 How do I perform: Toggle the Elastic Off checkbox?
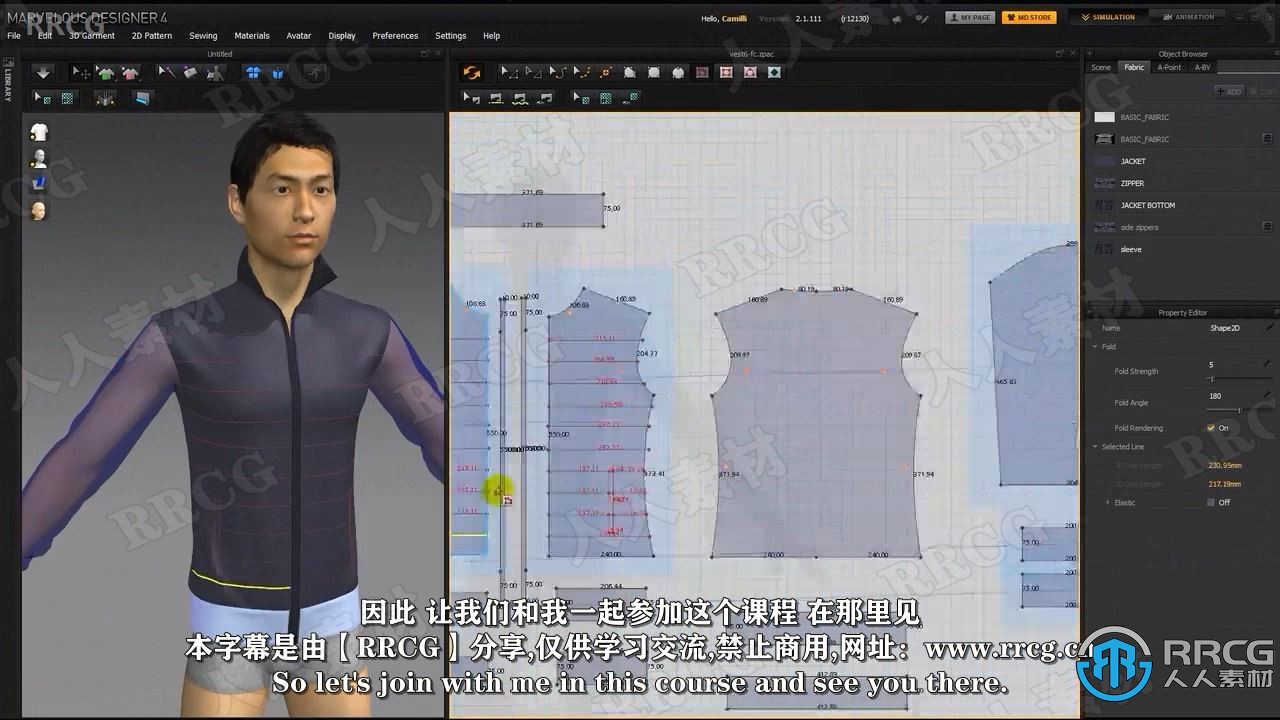click(x=1211, y=502)
